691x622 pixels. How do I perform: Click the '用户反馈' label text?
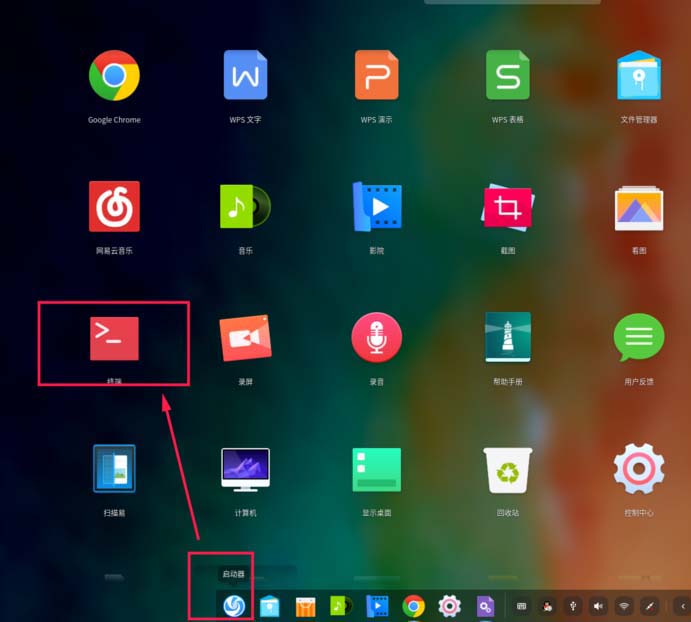point(639,381)
